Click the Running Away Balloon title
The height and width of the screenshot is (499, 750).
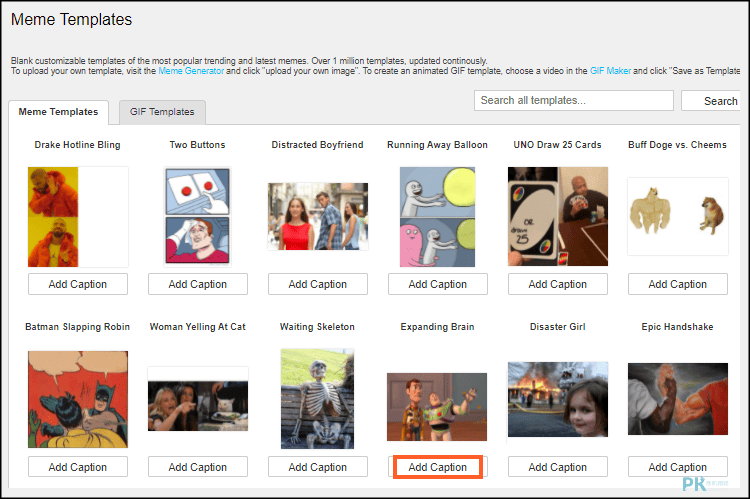(x=438, y=145)
